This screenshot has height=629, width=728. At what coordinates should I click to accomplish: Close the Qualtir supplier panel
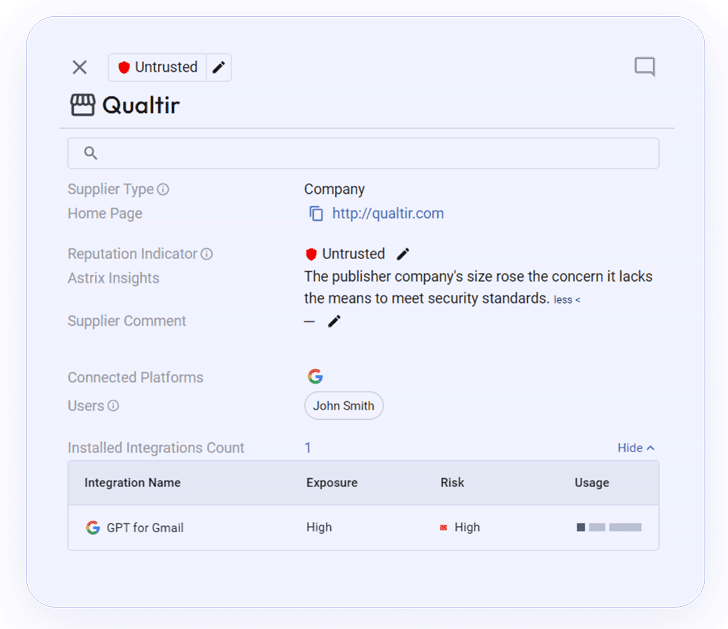click(x=80, y=67)
